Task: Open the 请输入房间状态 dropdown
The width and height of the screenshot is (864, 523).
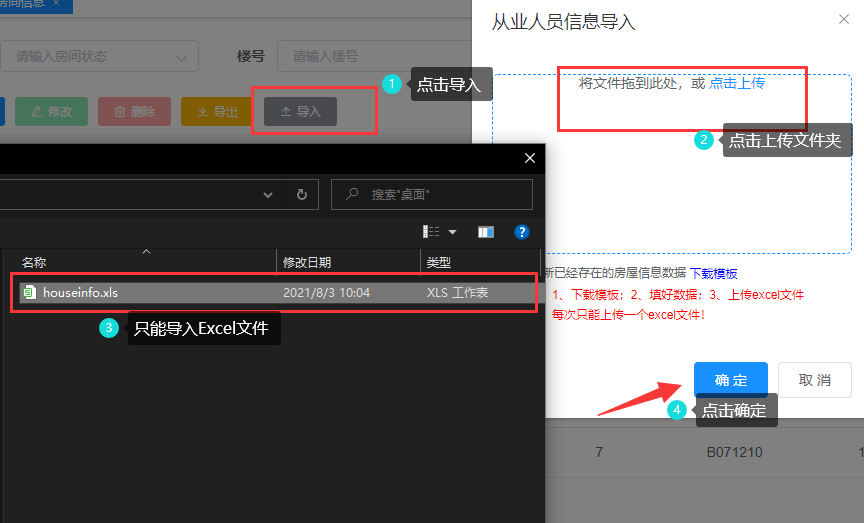Action: 99,56
